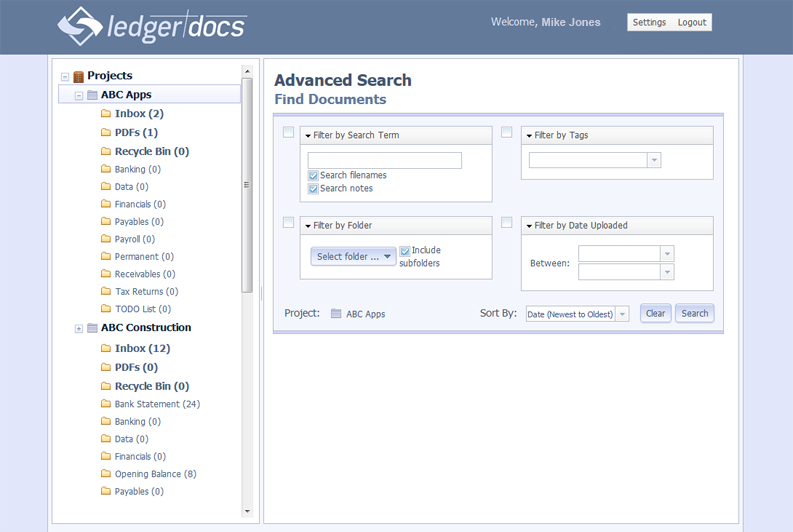
Task: Collapse the ABC Apps tree node
Action: pos(79,96)
